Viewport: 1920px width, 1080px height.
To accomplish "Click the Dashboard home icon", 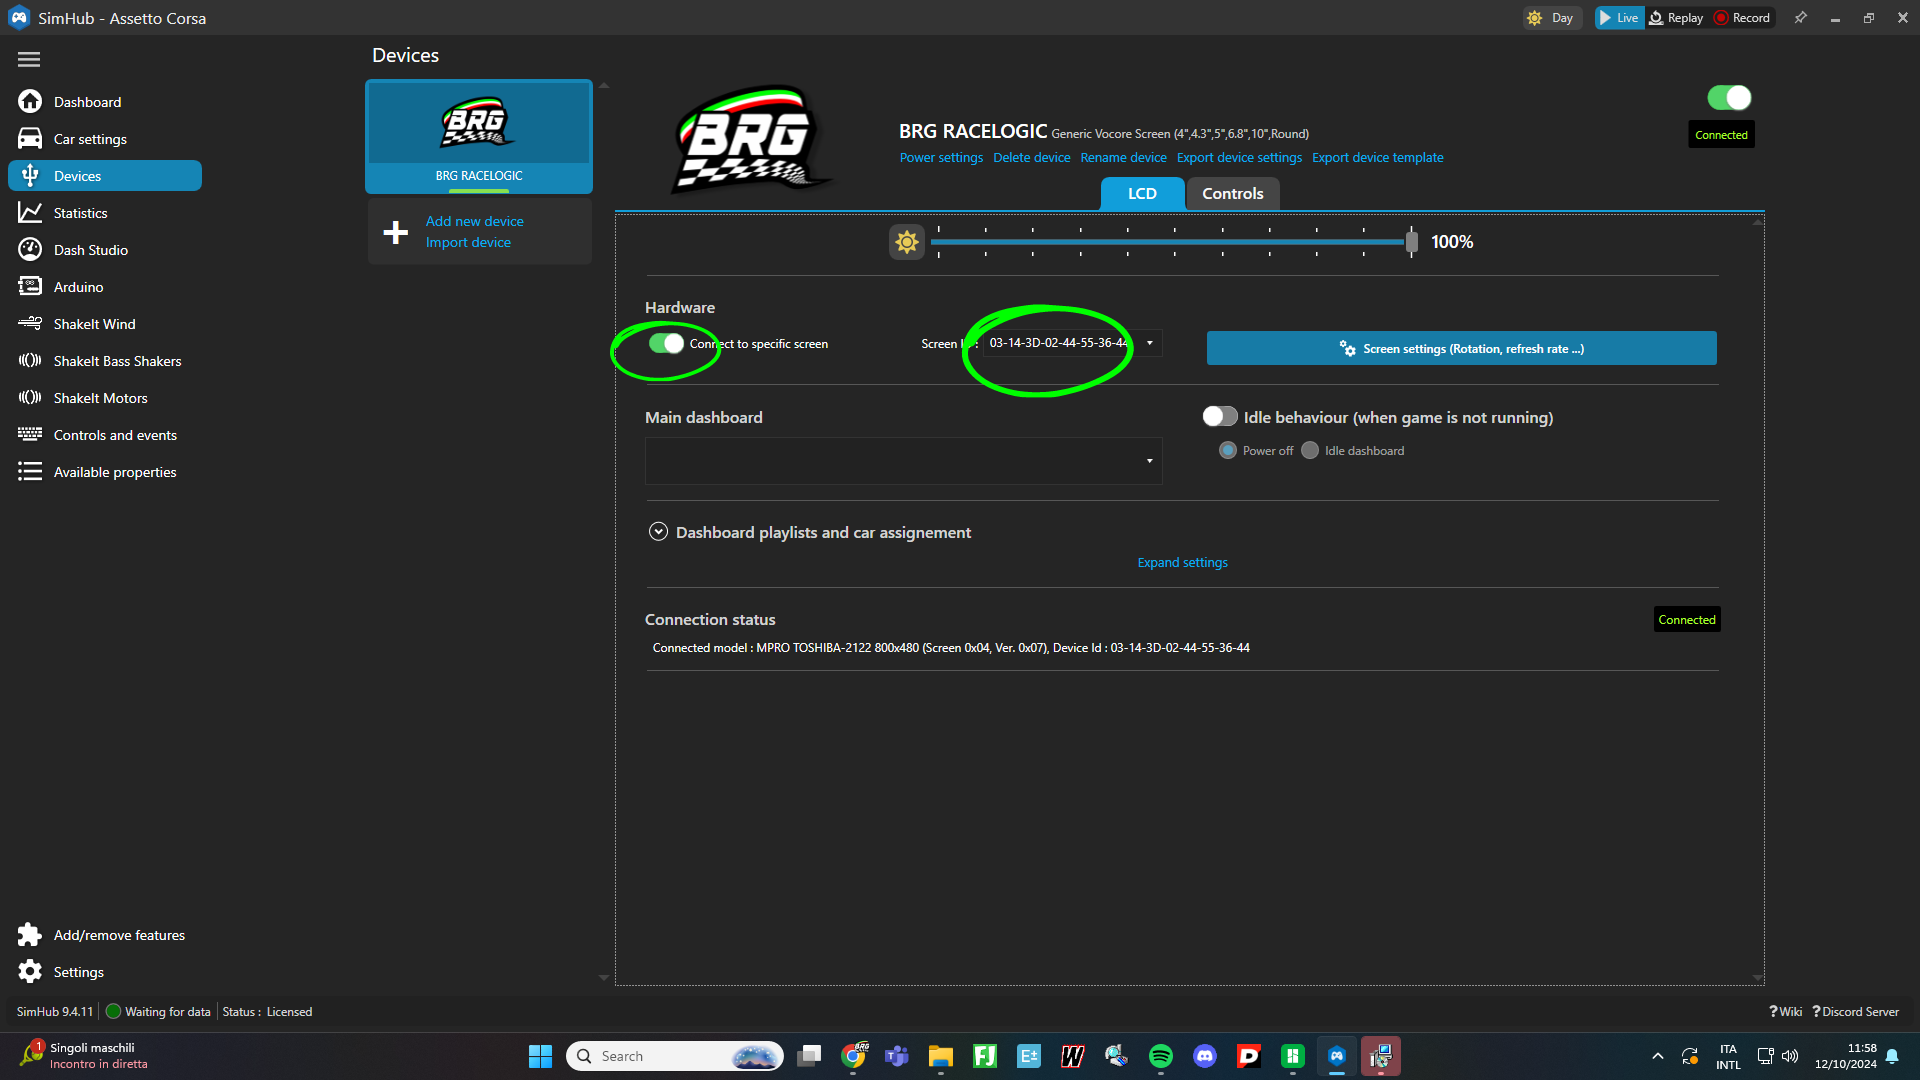I will click(30, 102).
